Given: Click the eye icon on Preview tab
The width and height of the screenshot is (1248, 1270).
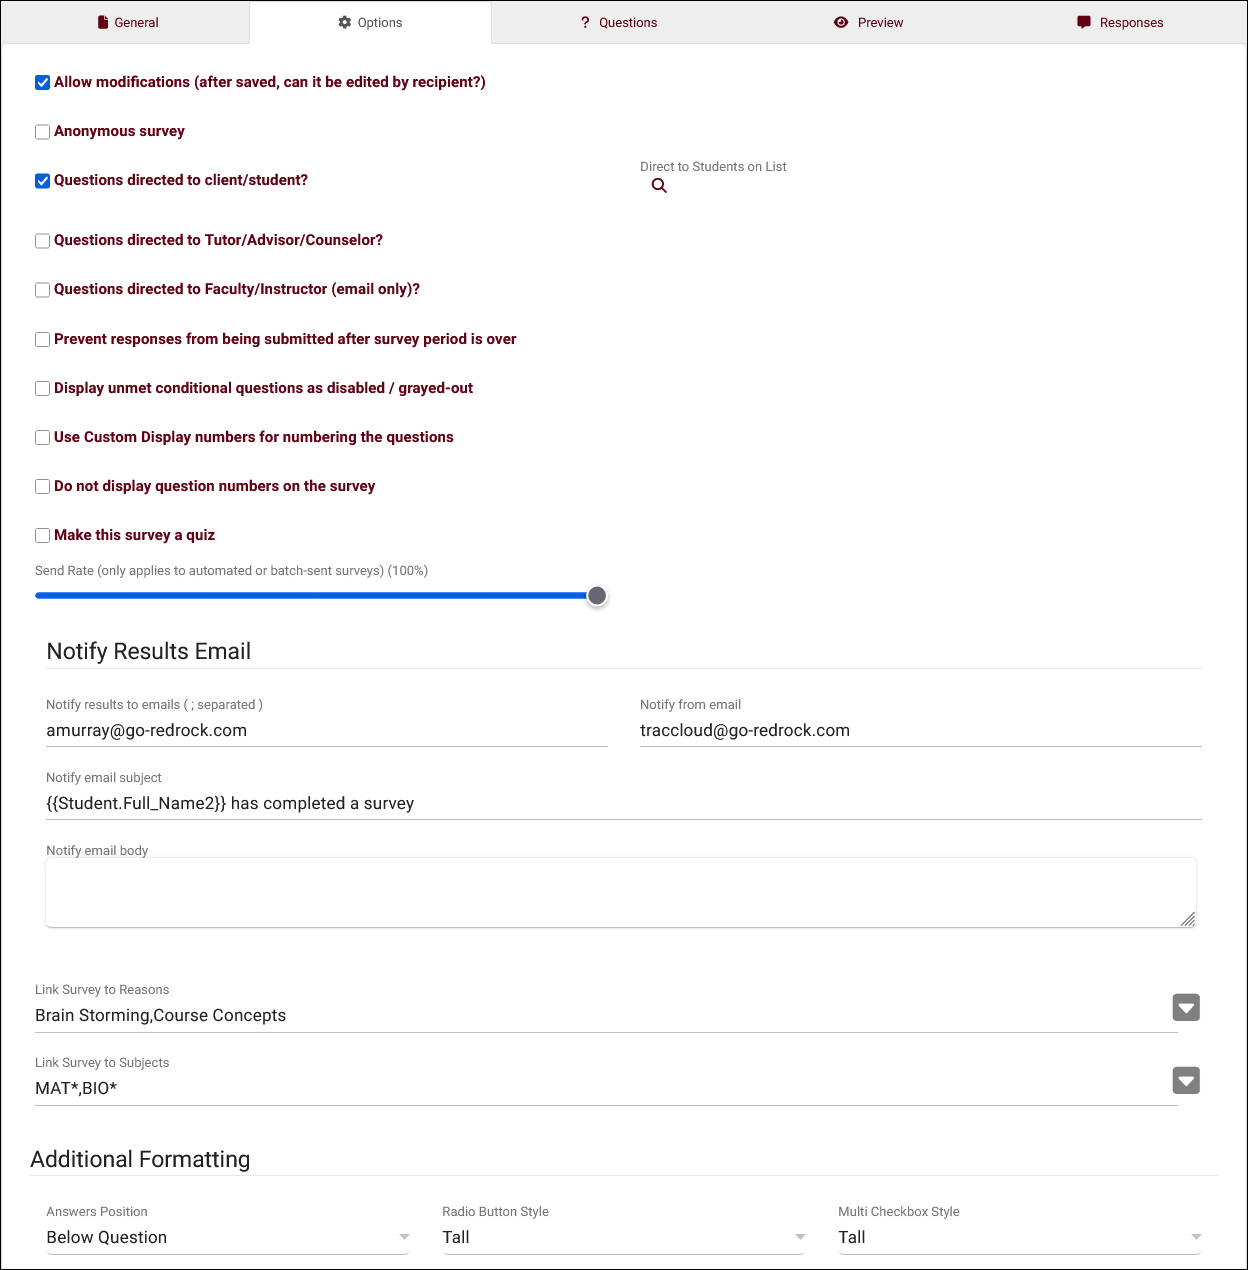Looking at the screenshot, I should [x=841, y=22].
